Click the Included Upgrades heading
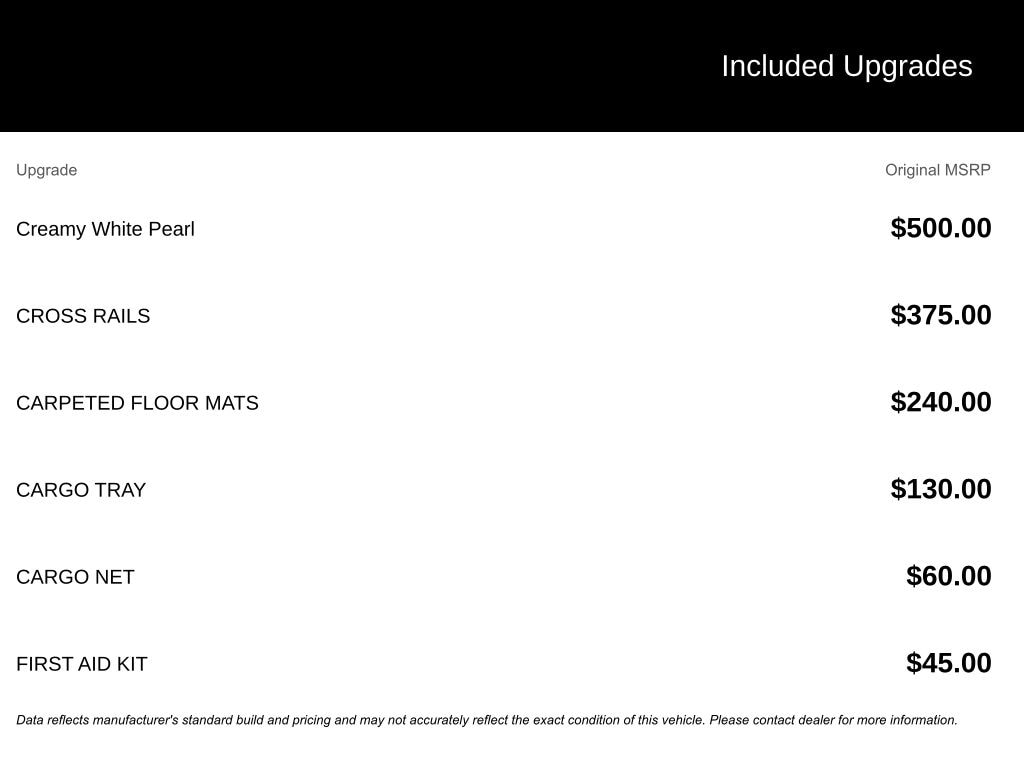The image size is (1024, 768). [846, 66]
